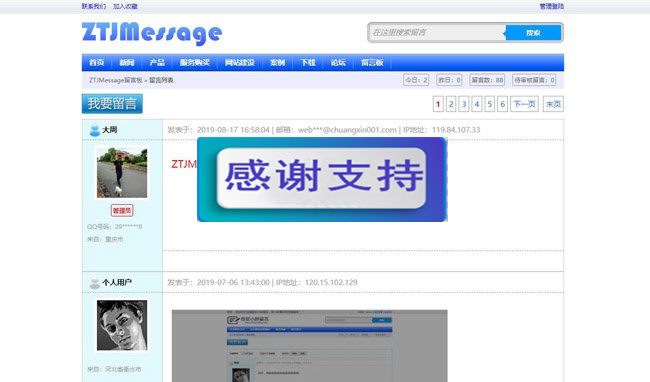Click the gray user icon beside 个人用户
This screenshot has width=650, height=382.
(x=95, y=283)
